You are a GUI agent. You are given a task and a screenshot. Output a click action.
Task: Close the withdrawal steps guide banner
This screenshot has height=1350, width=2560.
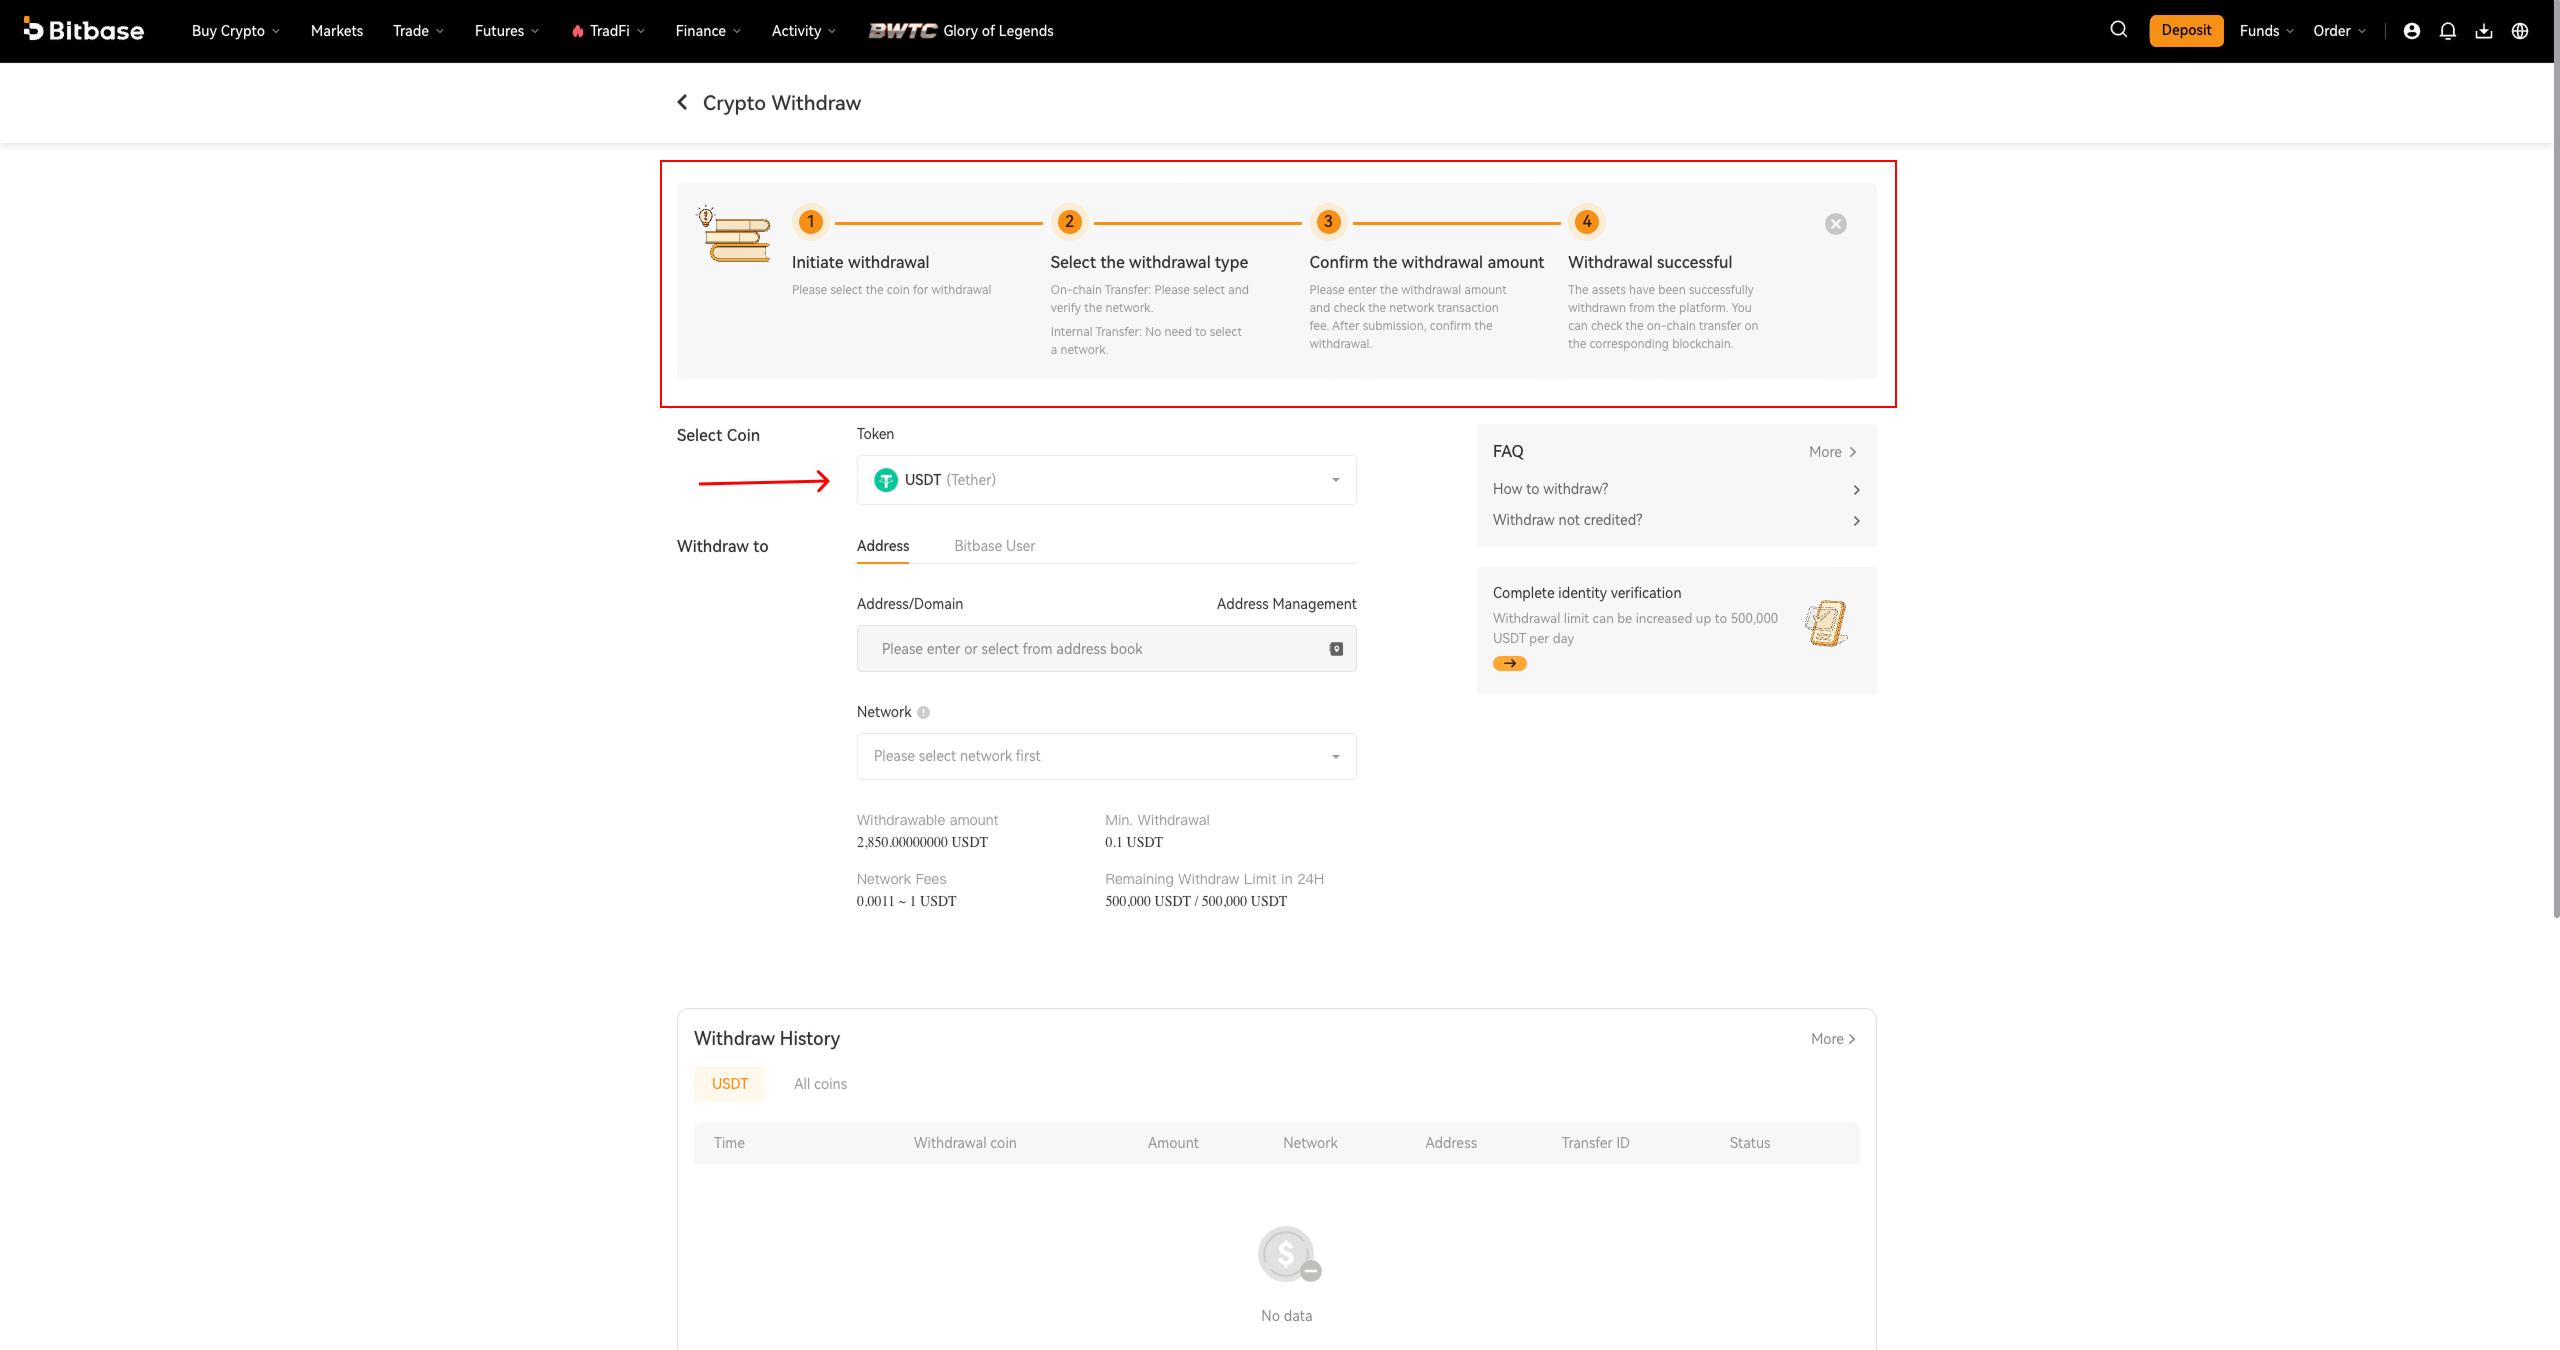coord(1835,224)
